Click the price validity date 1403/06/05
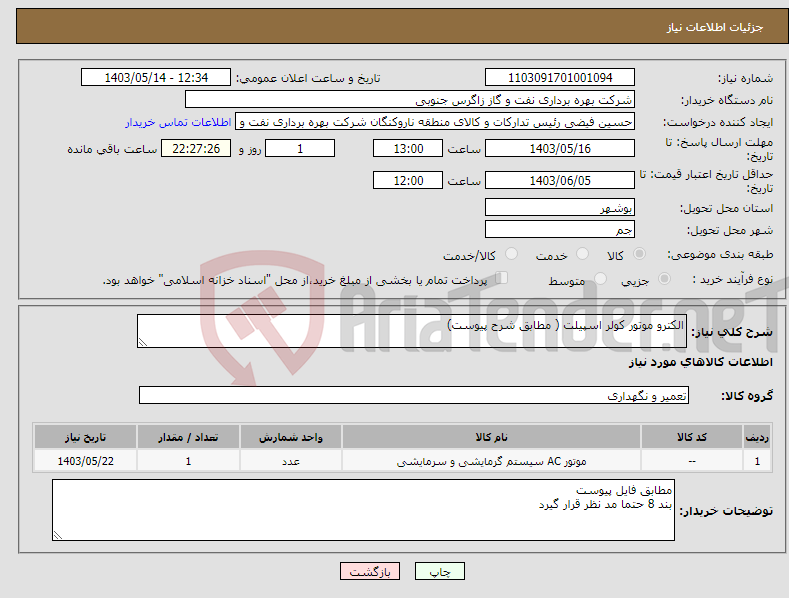Image resolution: width=789 pixels, height=598 pixels. [x=560, y=180]
